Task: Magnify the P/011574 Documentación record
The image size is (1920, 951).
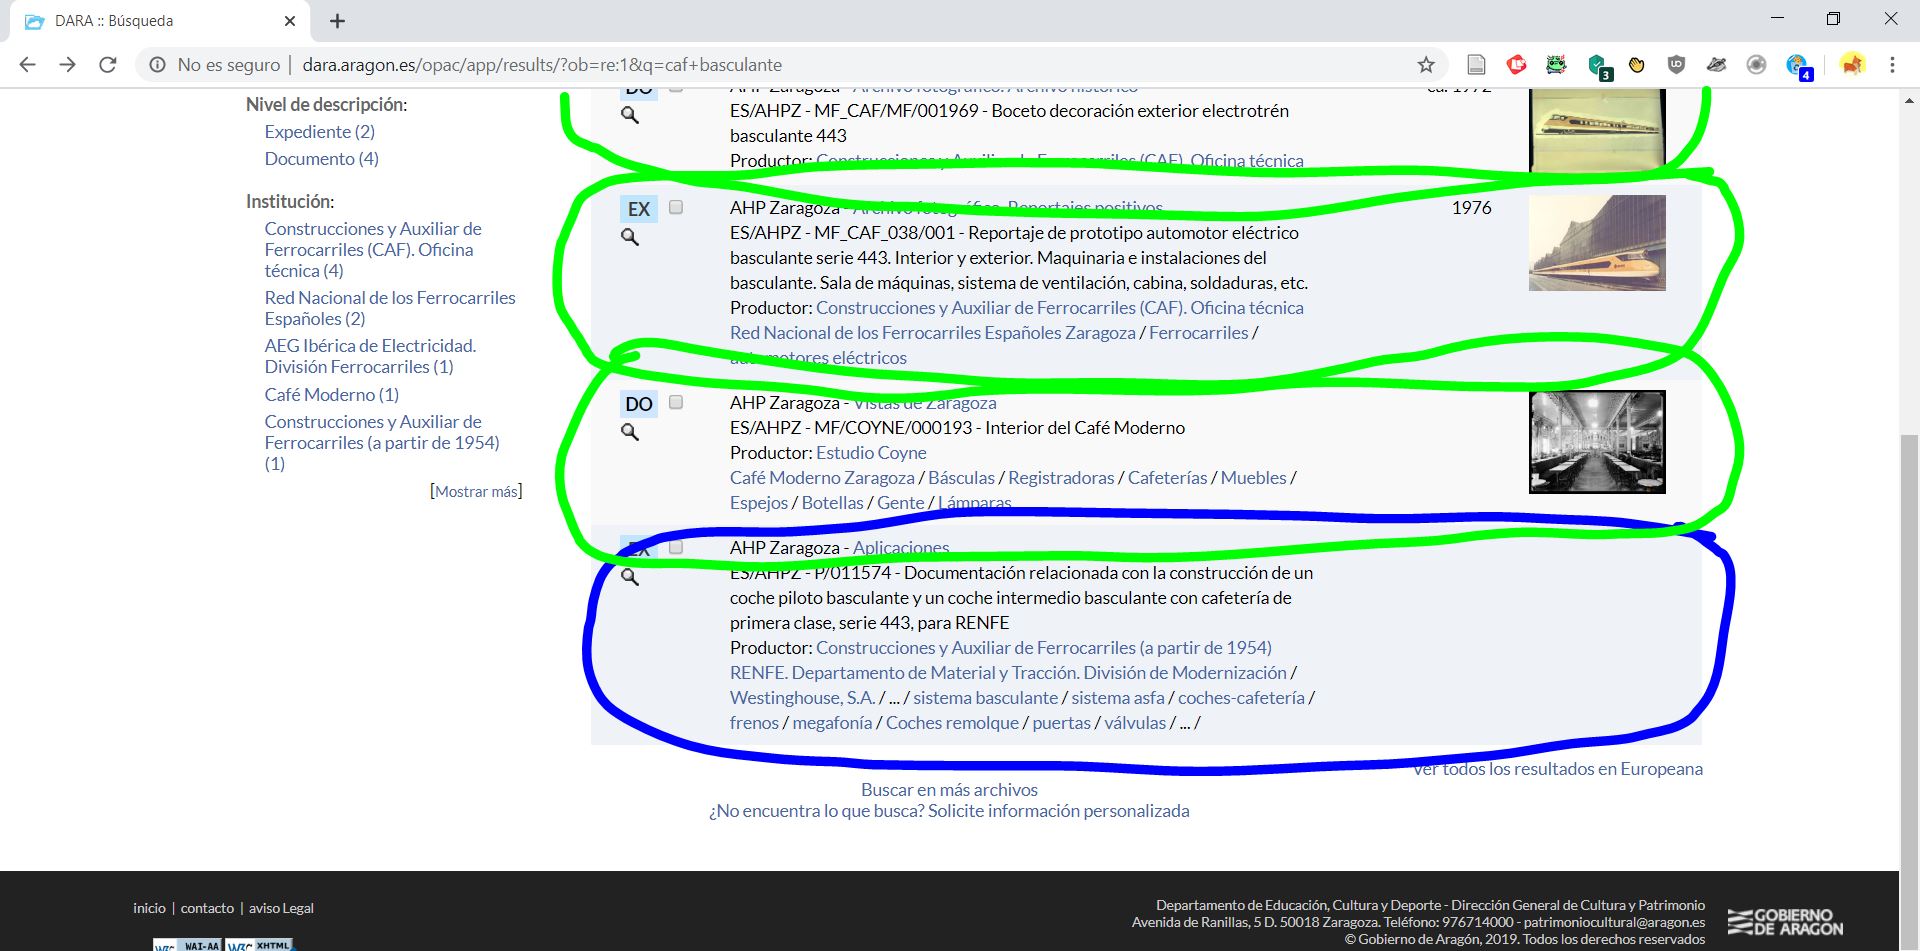Action: (x=630, y=577)
